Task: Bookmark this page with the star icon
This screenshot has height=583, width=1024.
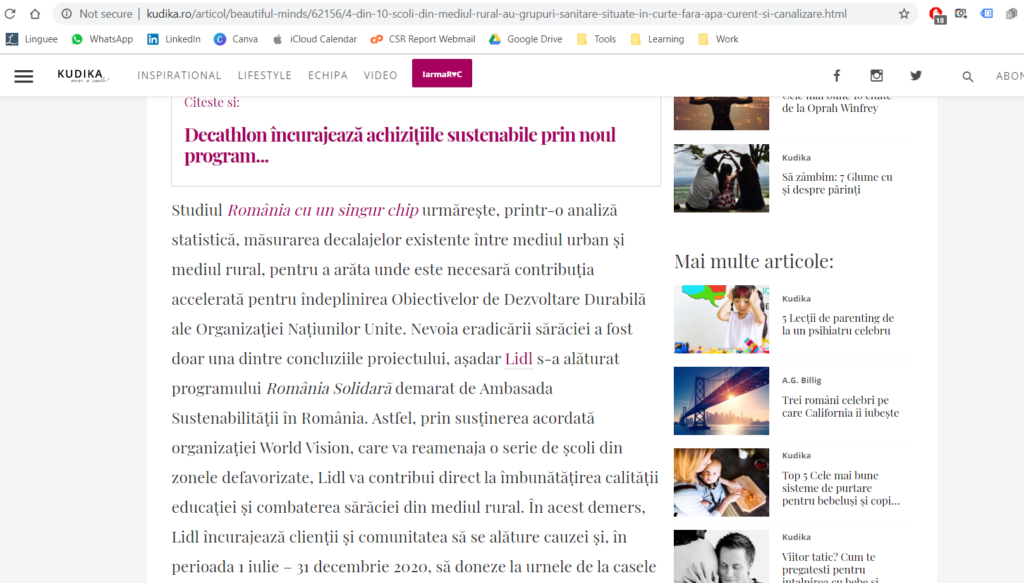Action: coord(904,14)
